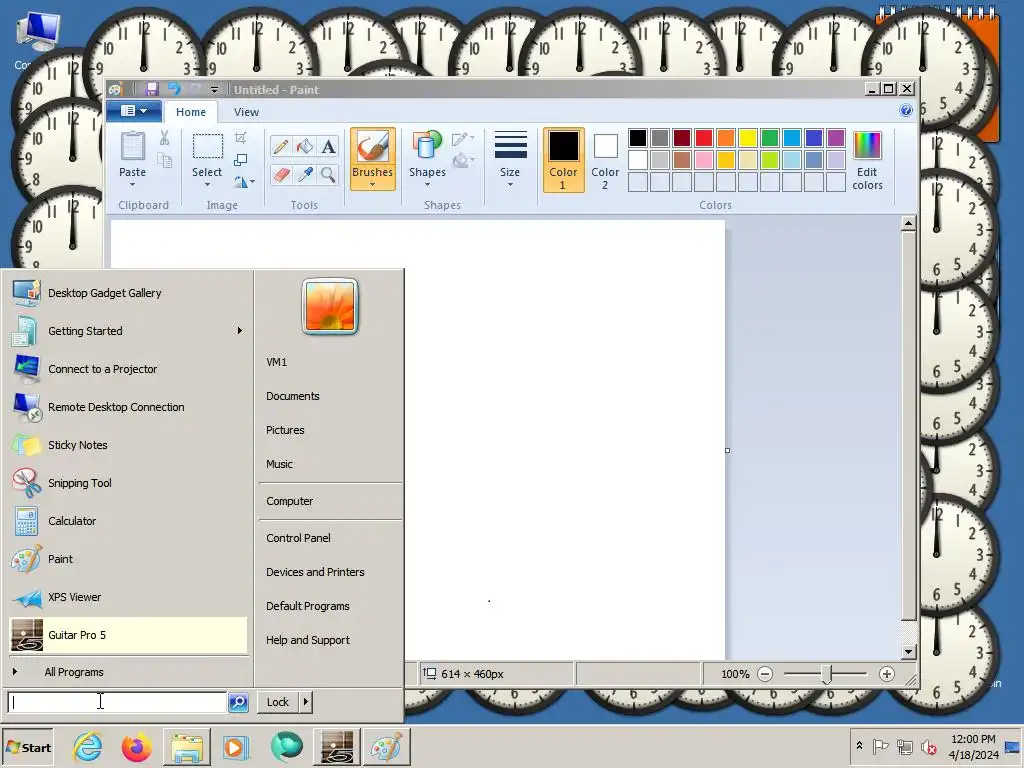Switch to the Home ribbon tab
This screenshot has width=1024, height=768.
[191, 112]
